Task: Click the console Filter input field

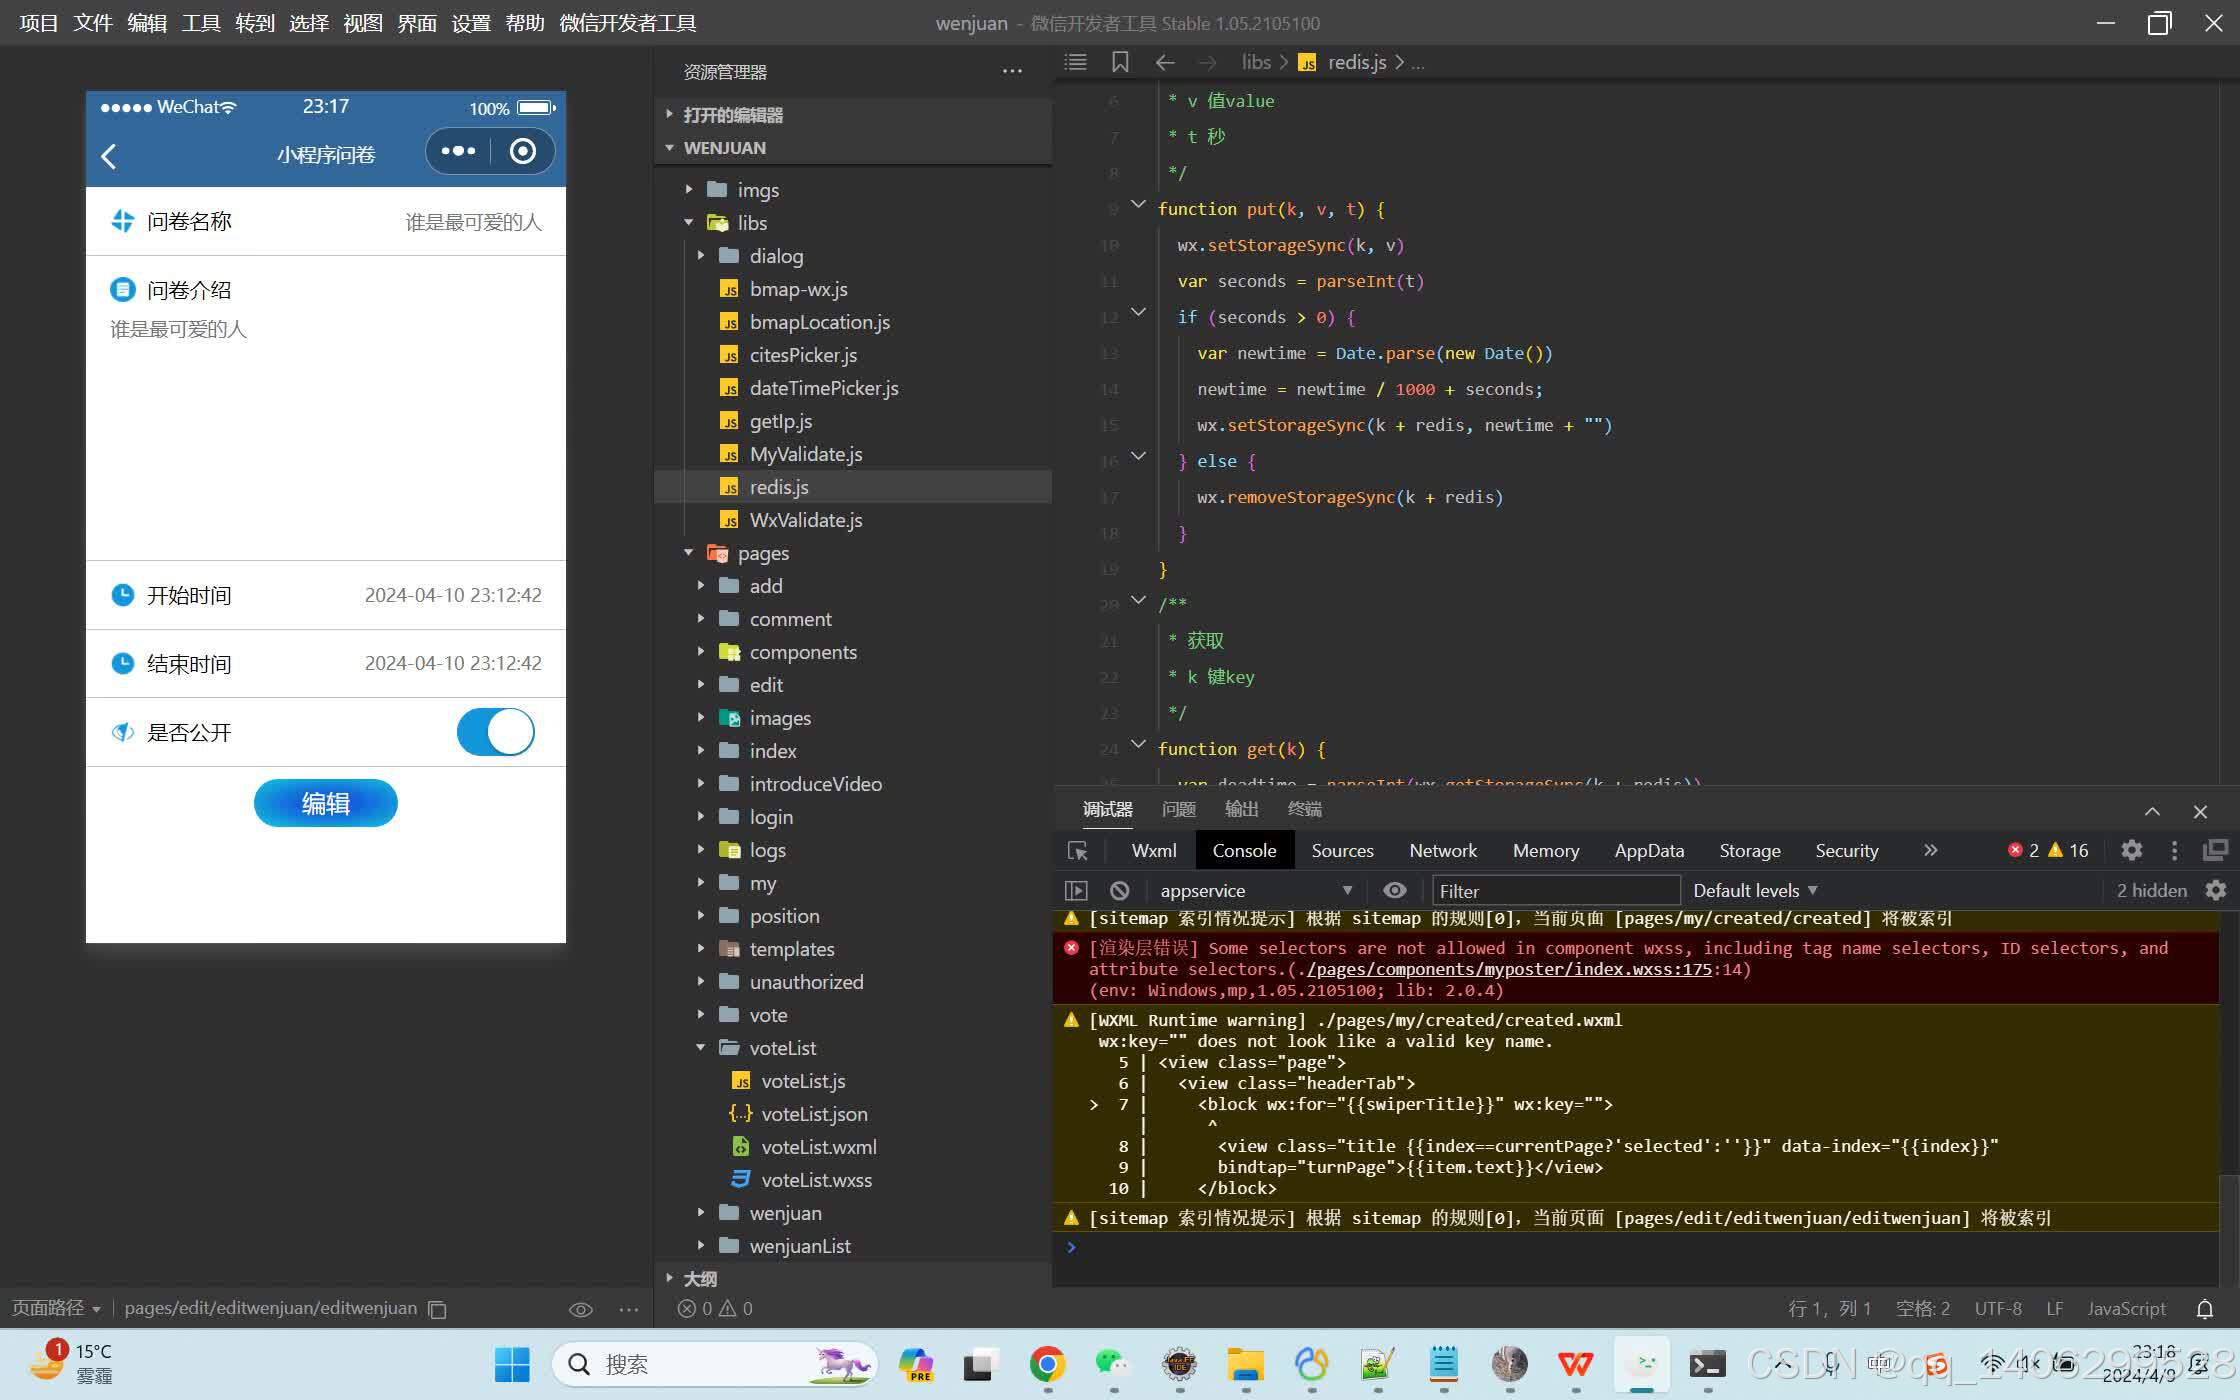Action: click(1555, 890)
